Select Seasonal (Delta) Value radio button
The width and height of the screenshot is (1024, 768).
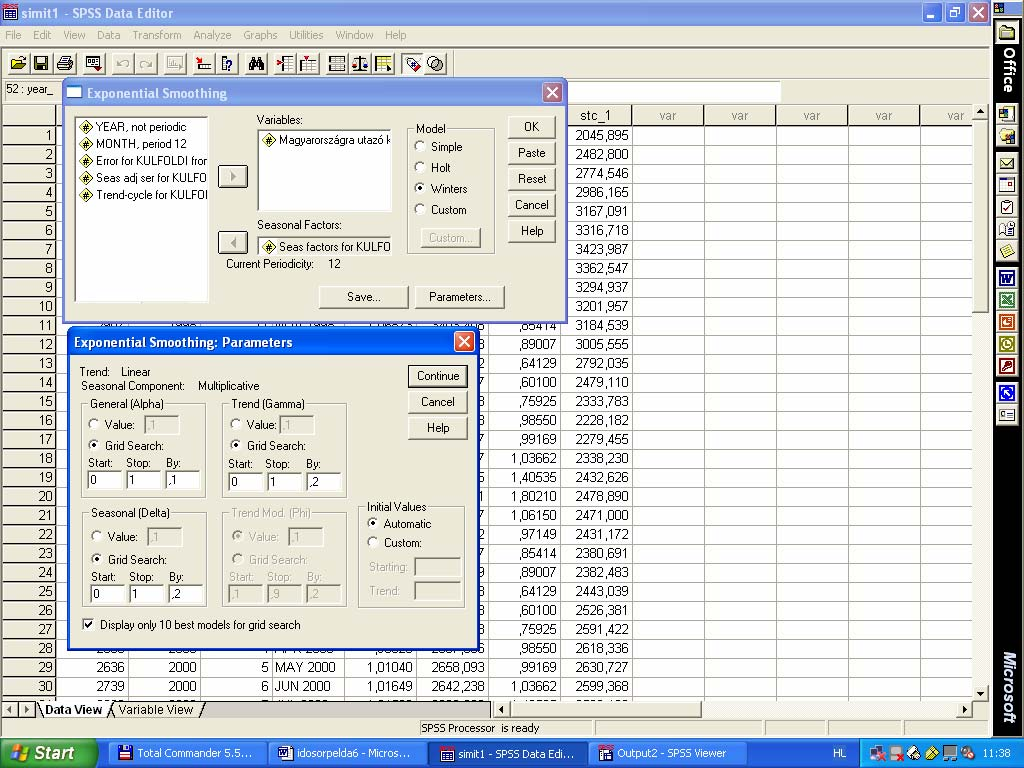97,536
